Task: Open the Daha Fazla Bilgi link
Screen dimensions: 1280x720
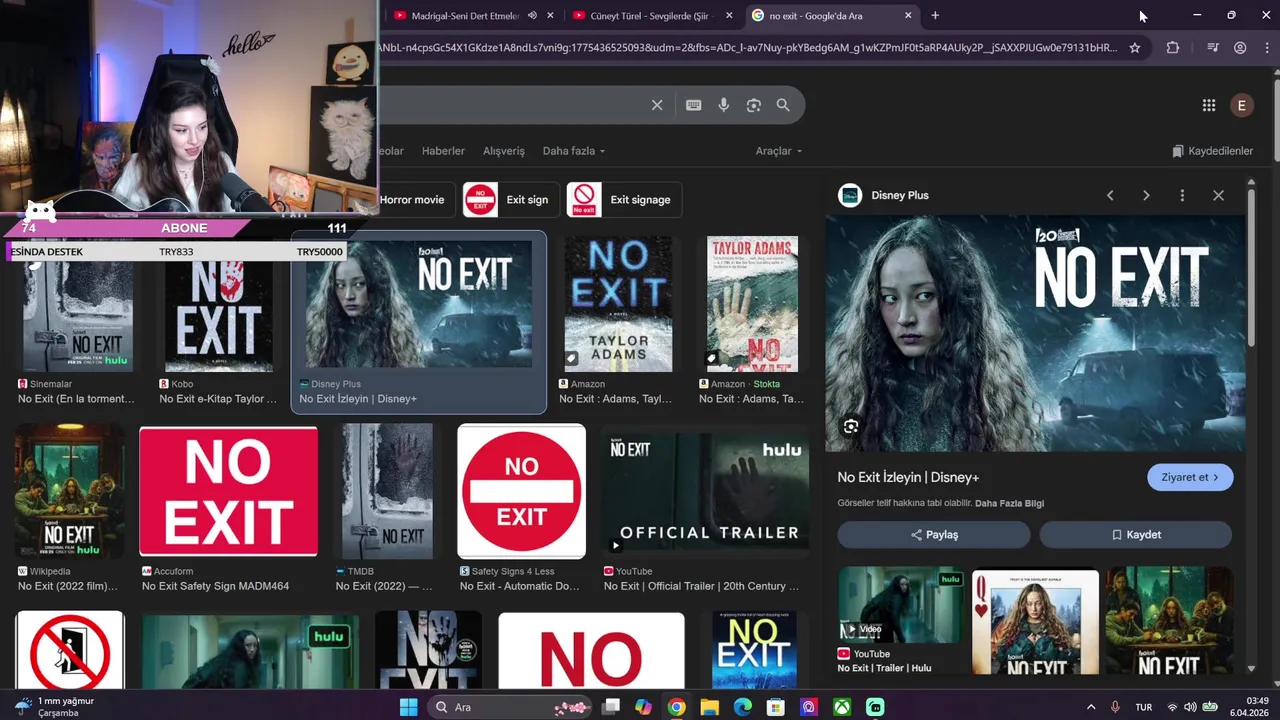Action: (x=1009, y=503)
